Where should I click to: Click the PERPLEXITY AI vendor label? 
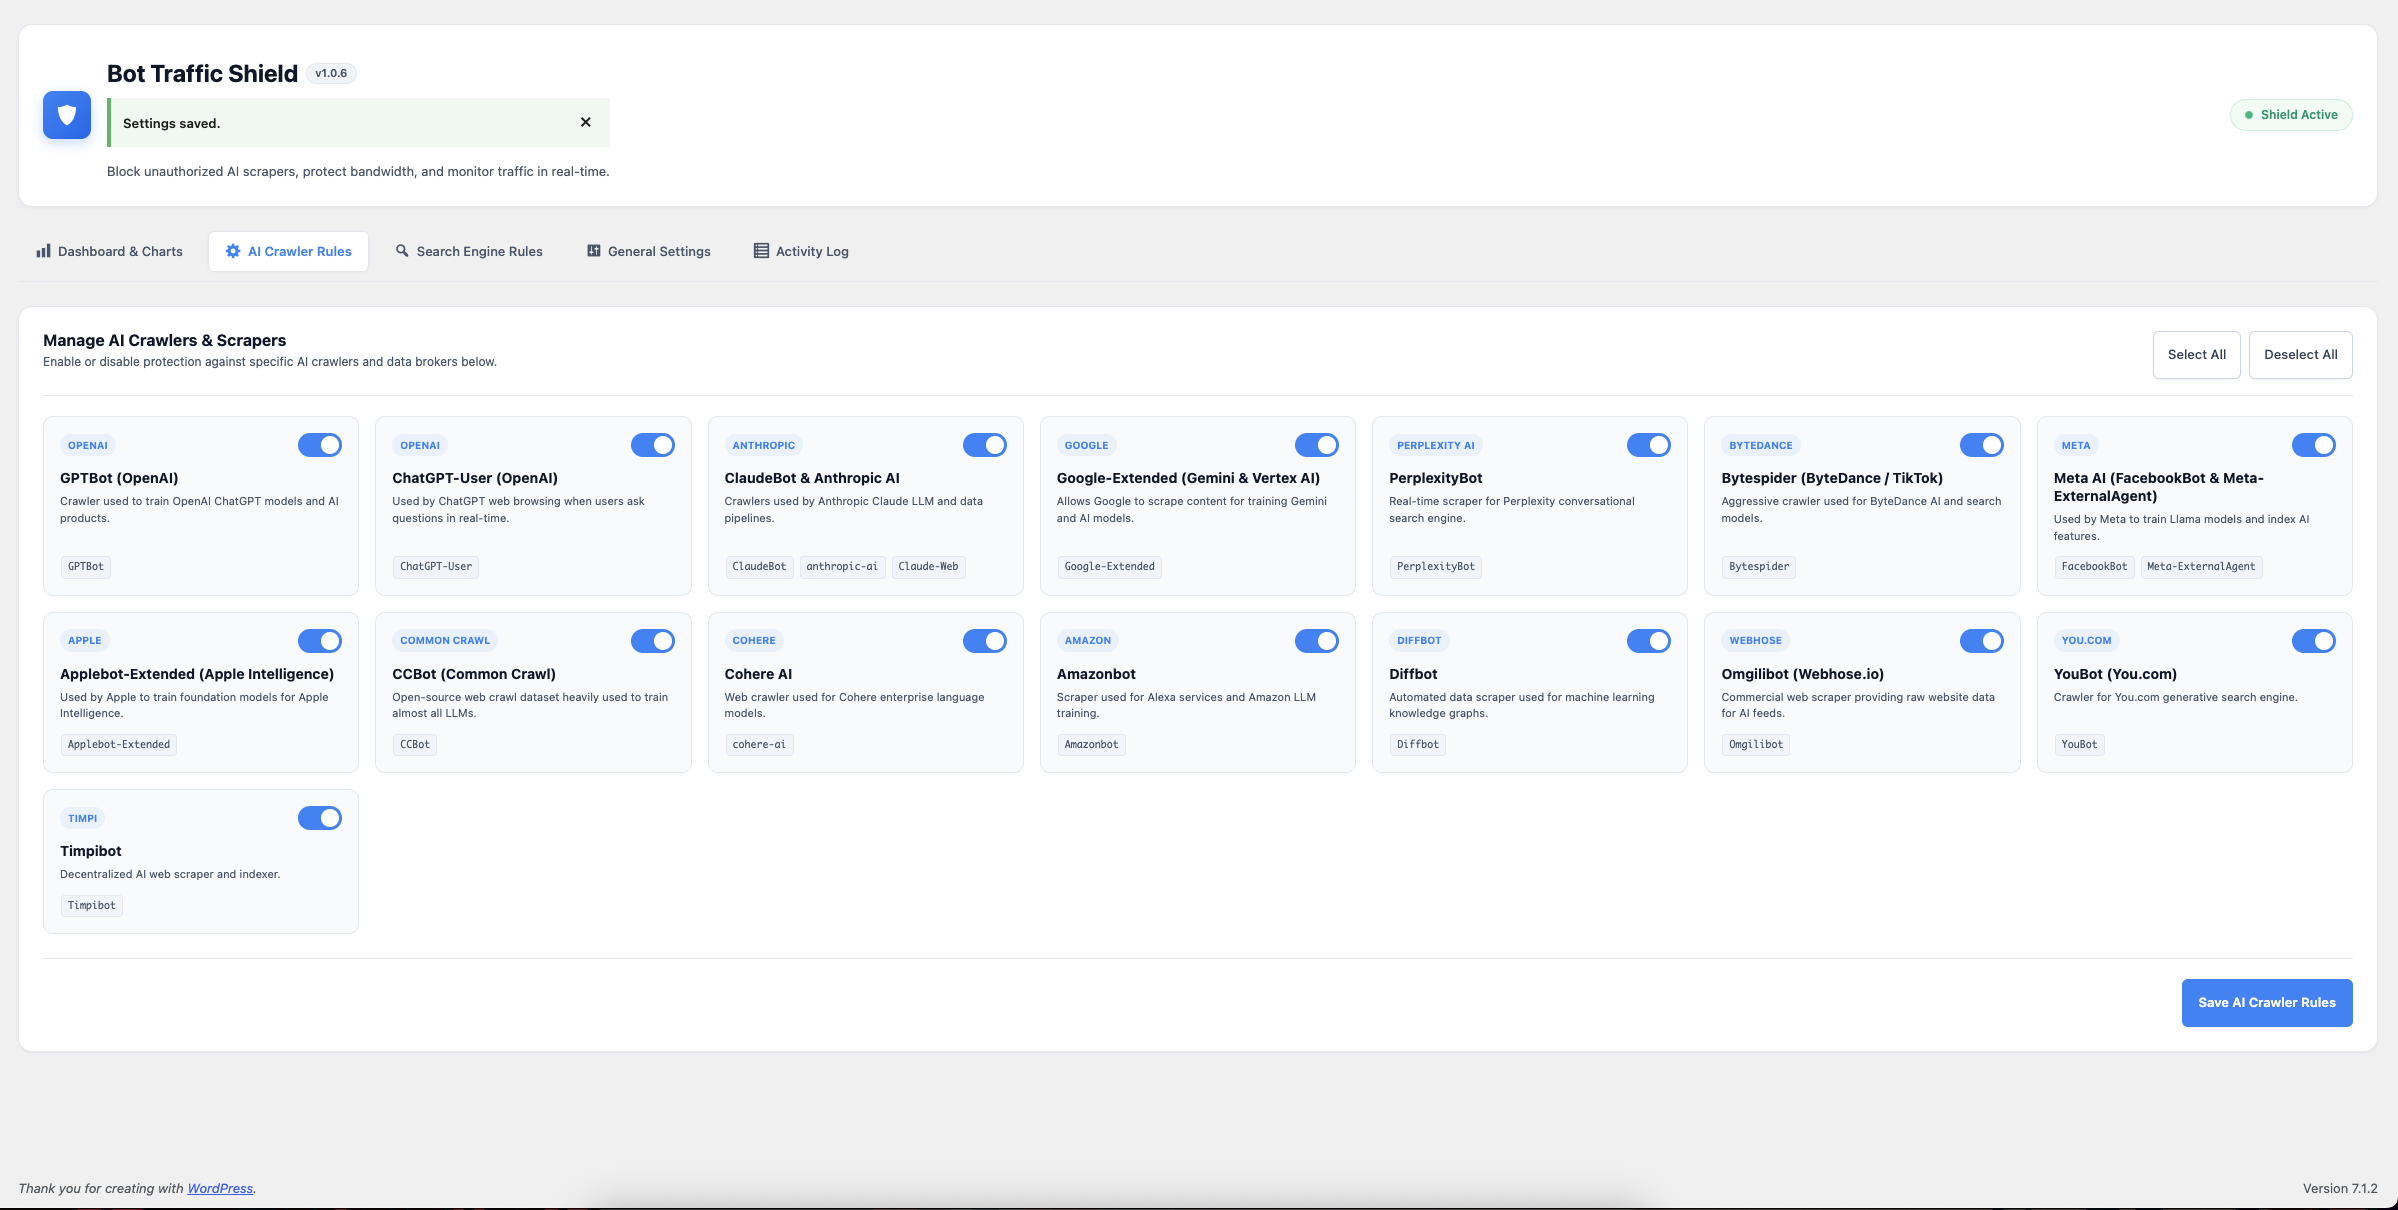pos(1436,446)
